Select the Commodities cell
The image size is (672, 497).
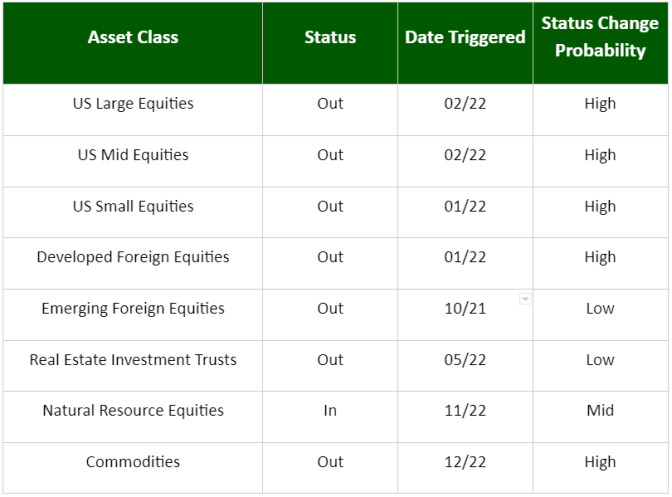[x=133, y=467]
